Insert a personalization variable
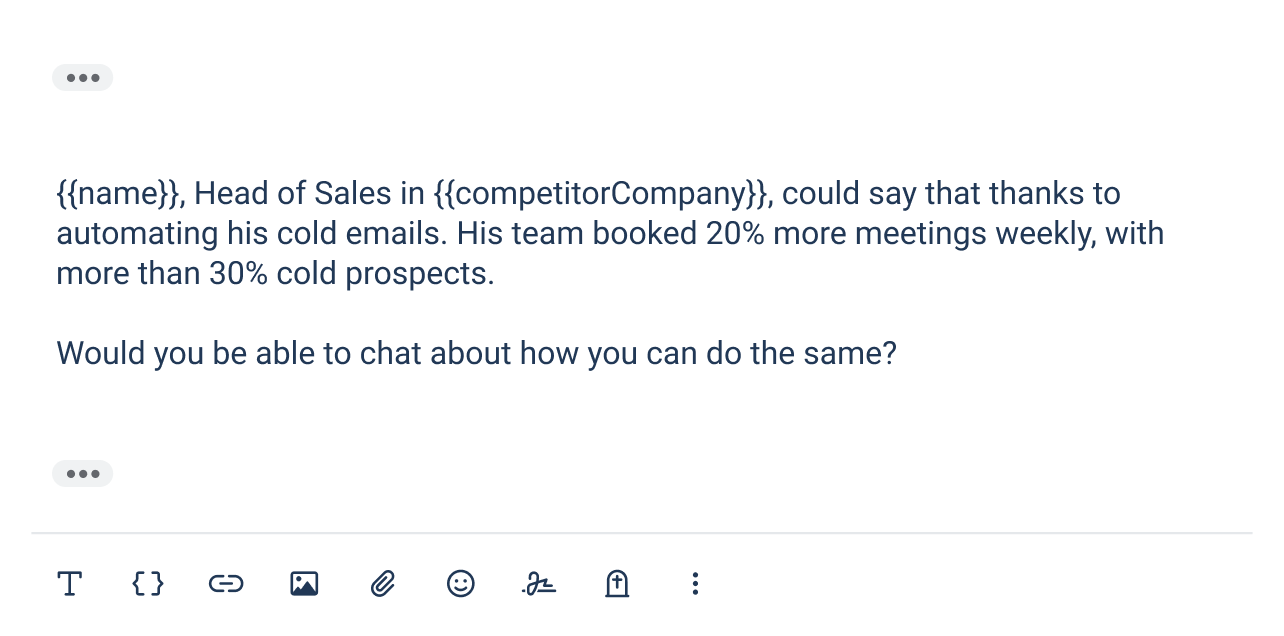This screenshot has width=1284, height=636. pyautogui.click(x=148, y=584)
